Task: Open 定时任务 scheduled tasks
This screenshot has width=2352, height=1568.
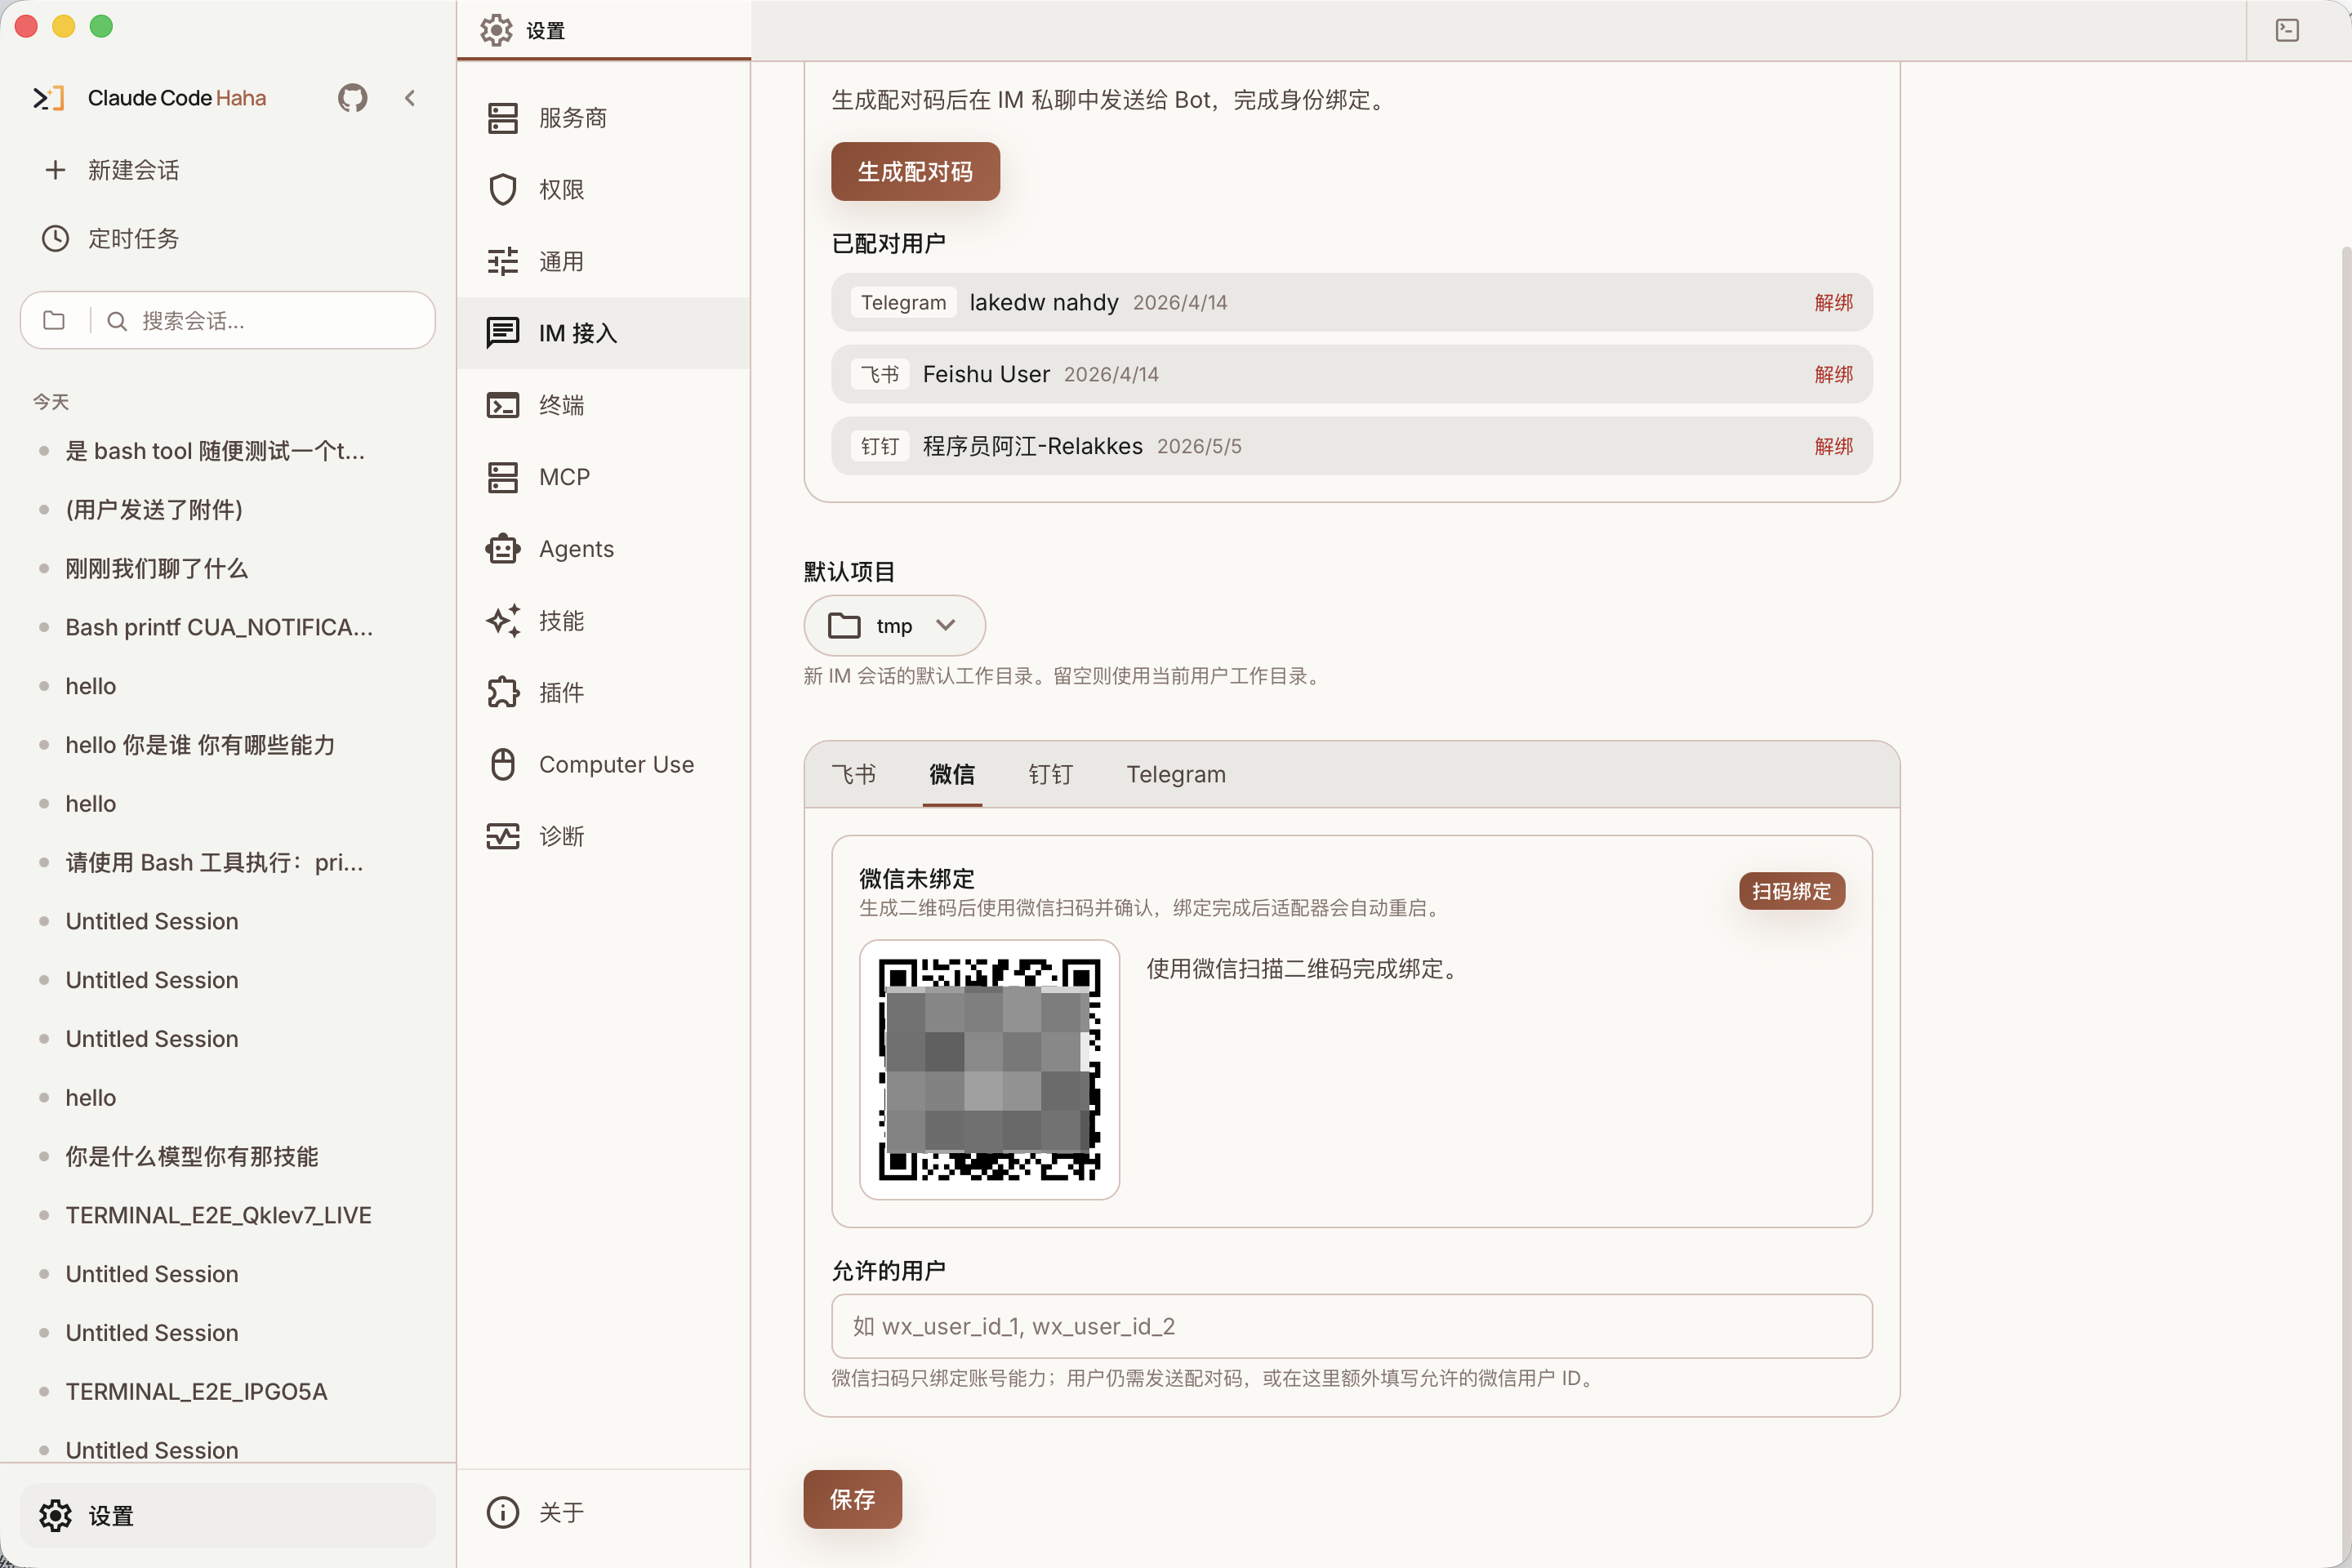Action: (228, 238)
